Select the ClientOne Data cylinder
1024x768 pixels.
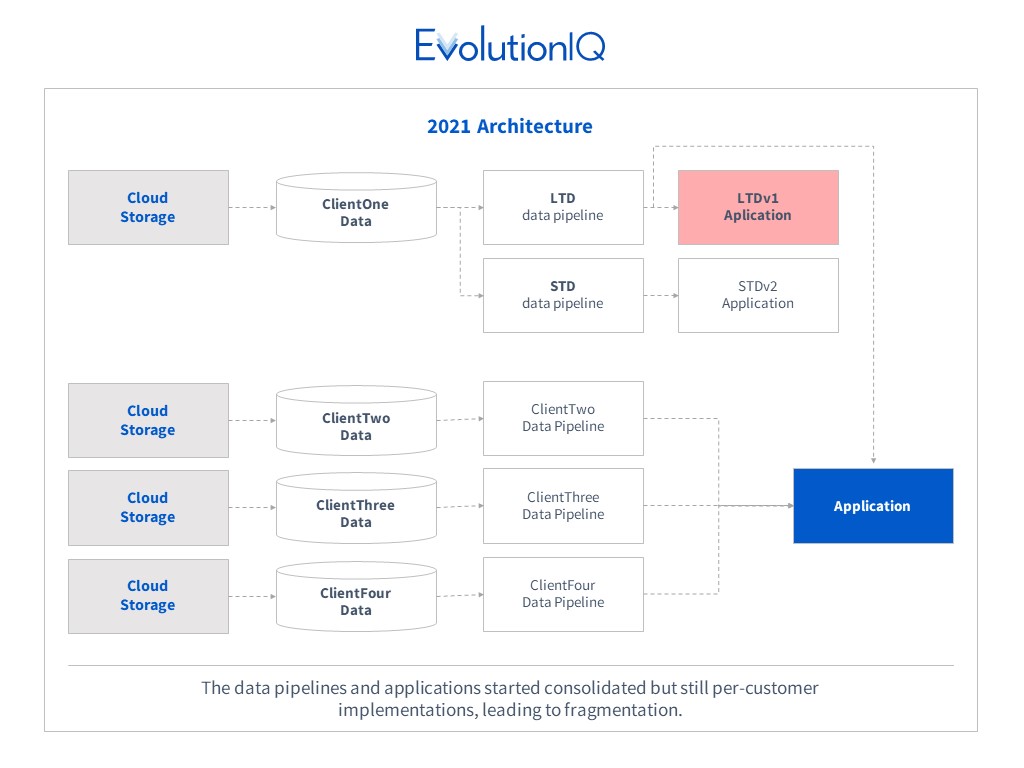pos(356,208)
